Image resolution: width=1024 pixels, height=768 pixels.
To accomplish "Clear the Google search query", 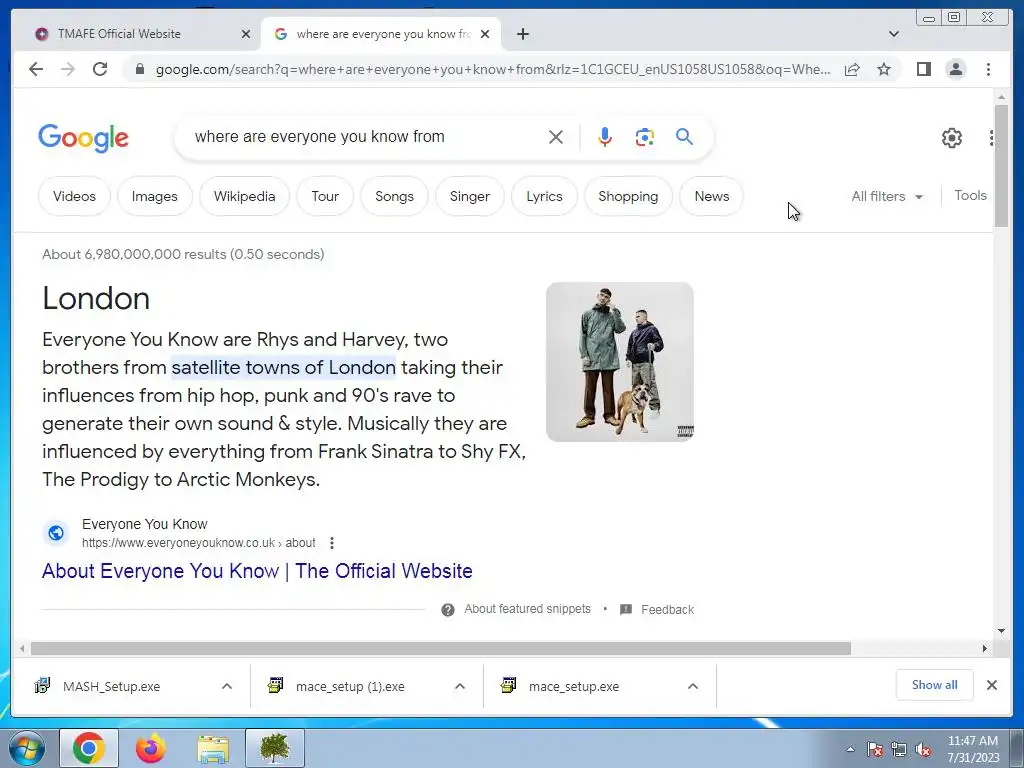I will pyautogui.click(x=556, y=137).
